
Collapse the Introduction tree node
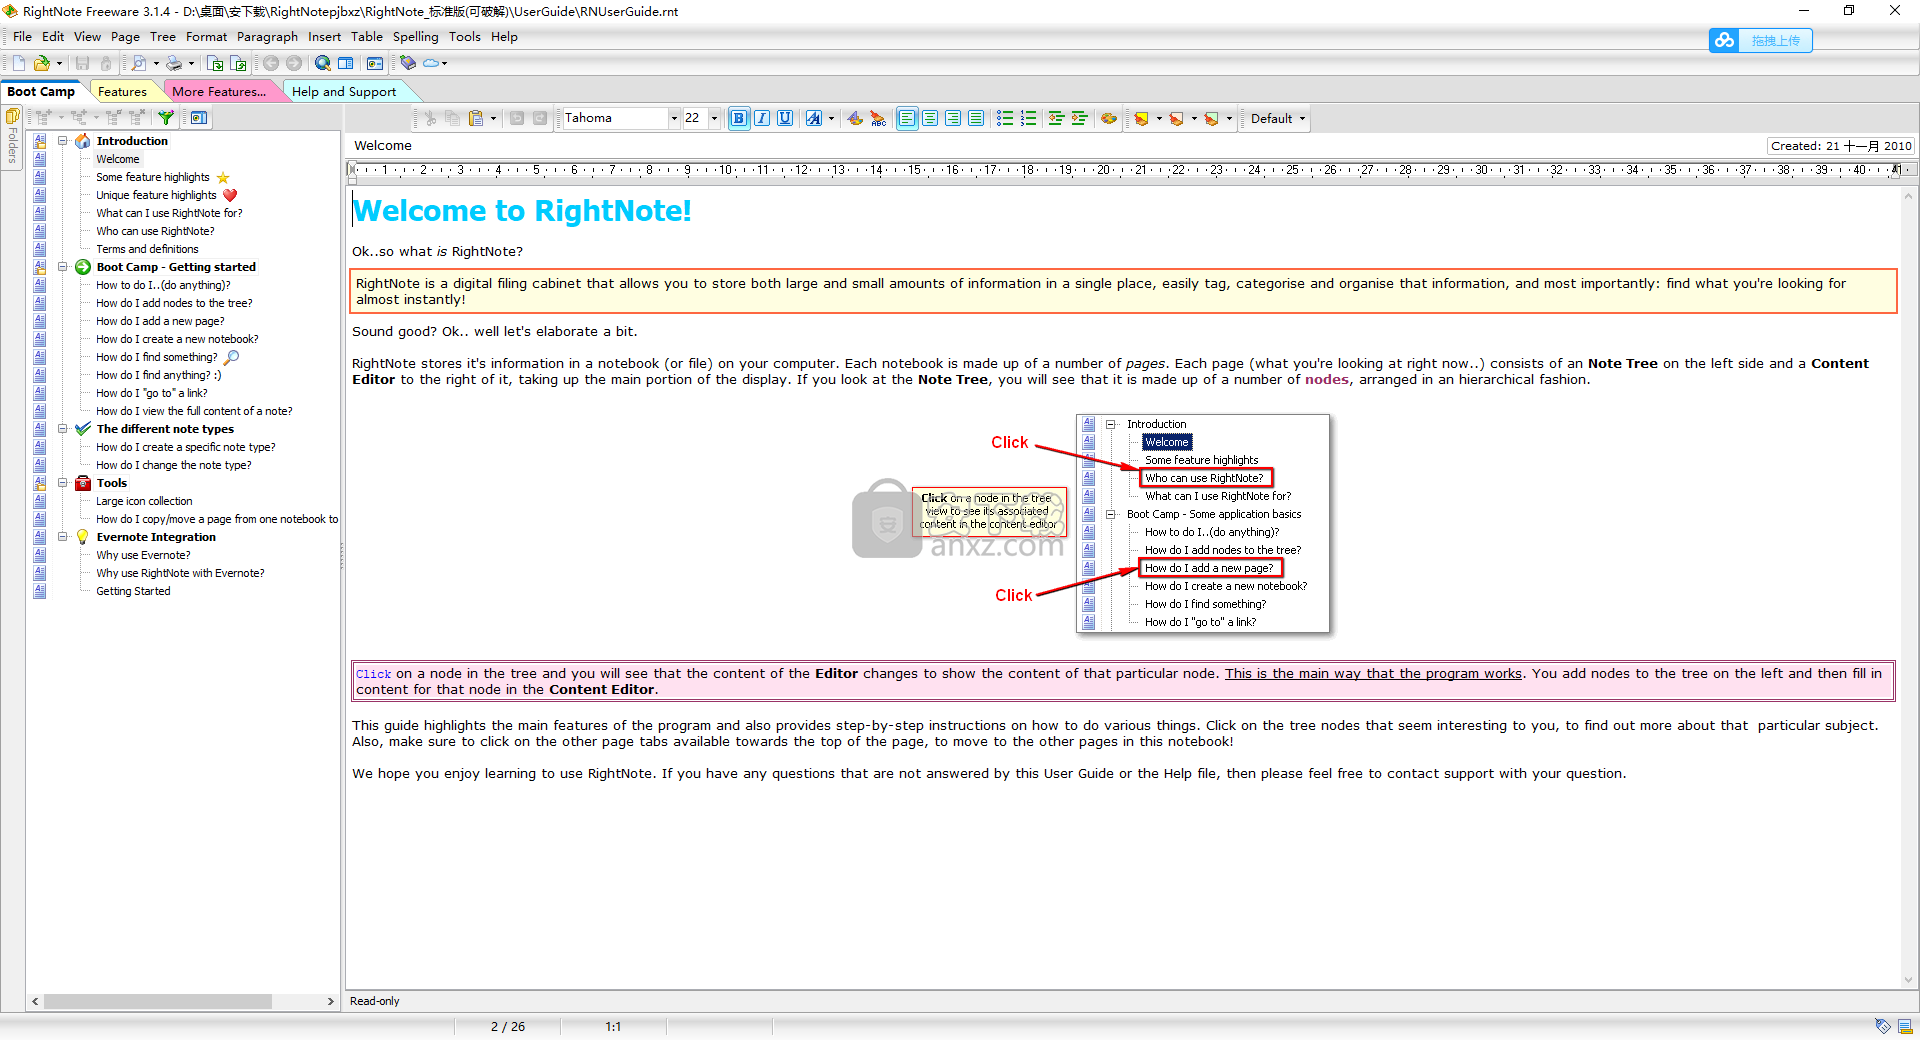click(x=63, y=141)
